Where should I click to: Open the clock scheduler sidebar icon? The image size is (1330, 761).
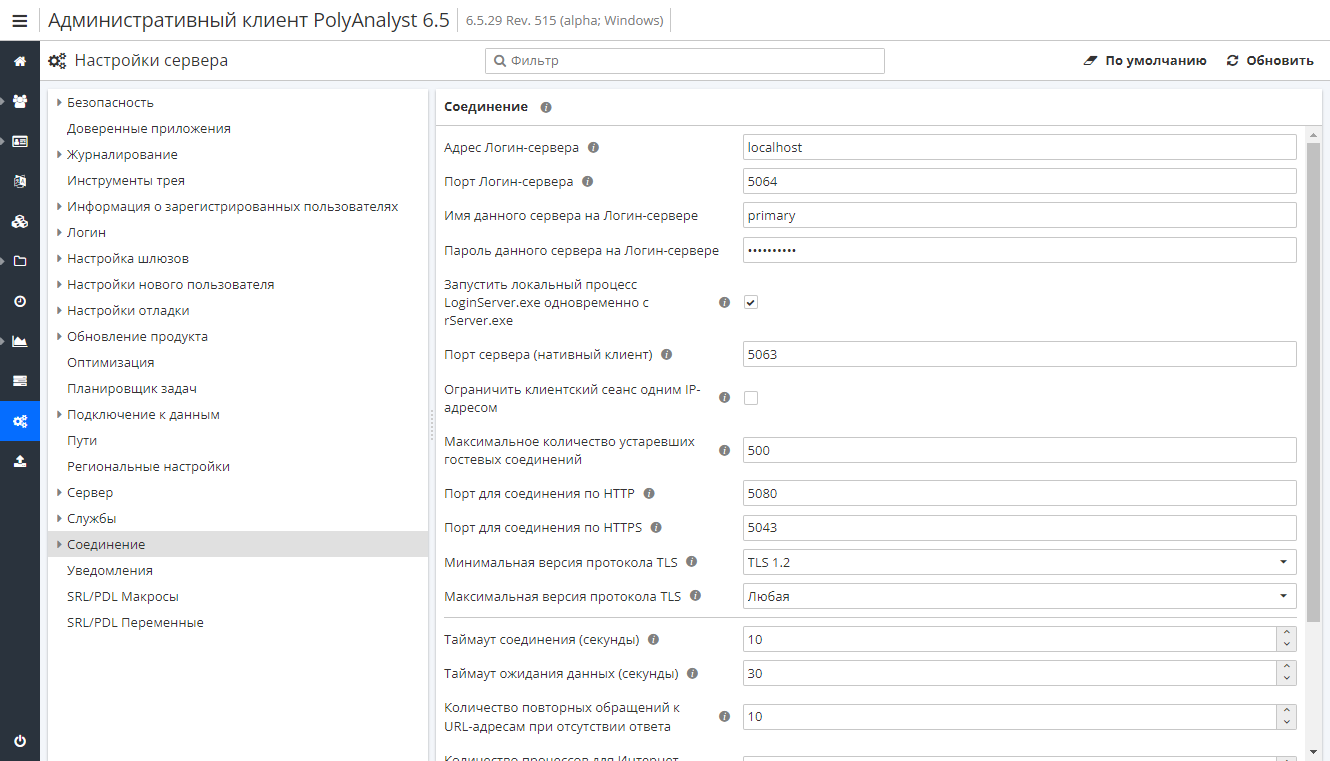coord(20,301)
